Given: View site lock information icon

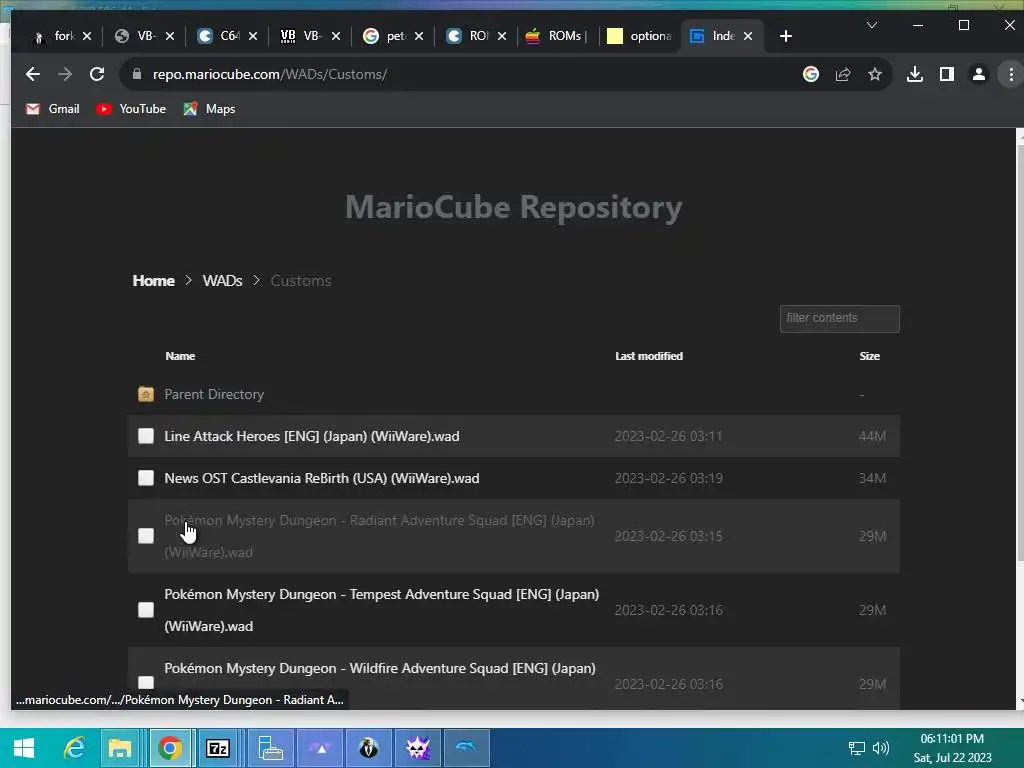Looking at the screenshot, I should pos(136,74).
